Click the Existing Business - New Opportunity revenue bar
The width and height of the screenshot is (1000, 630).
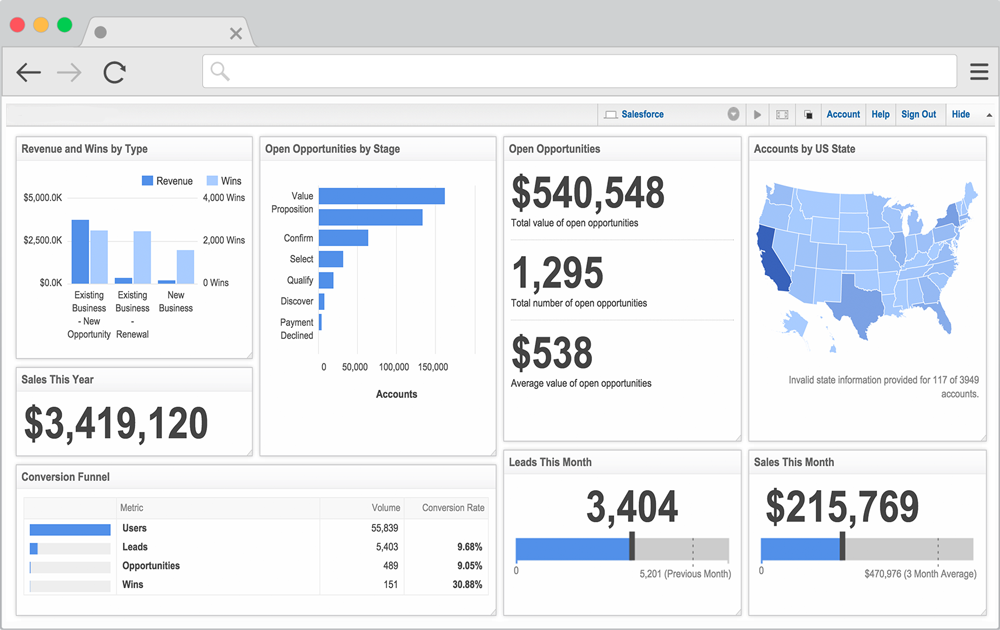(x=80, y=251)
